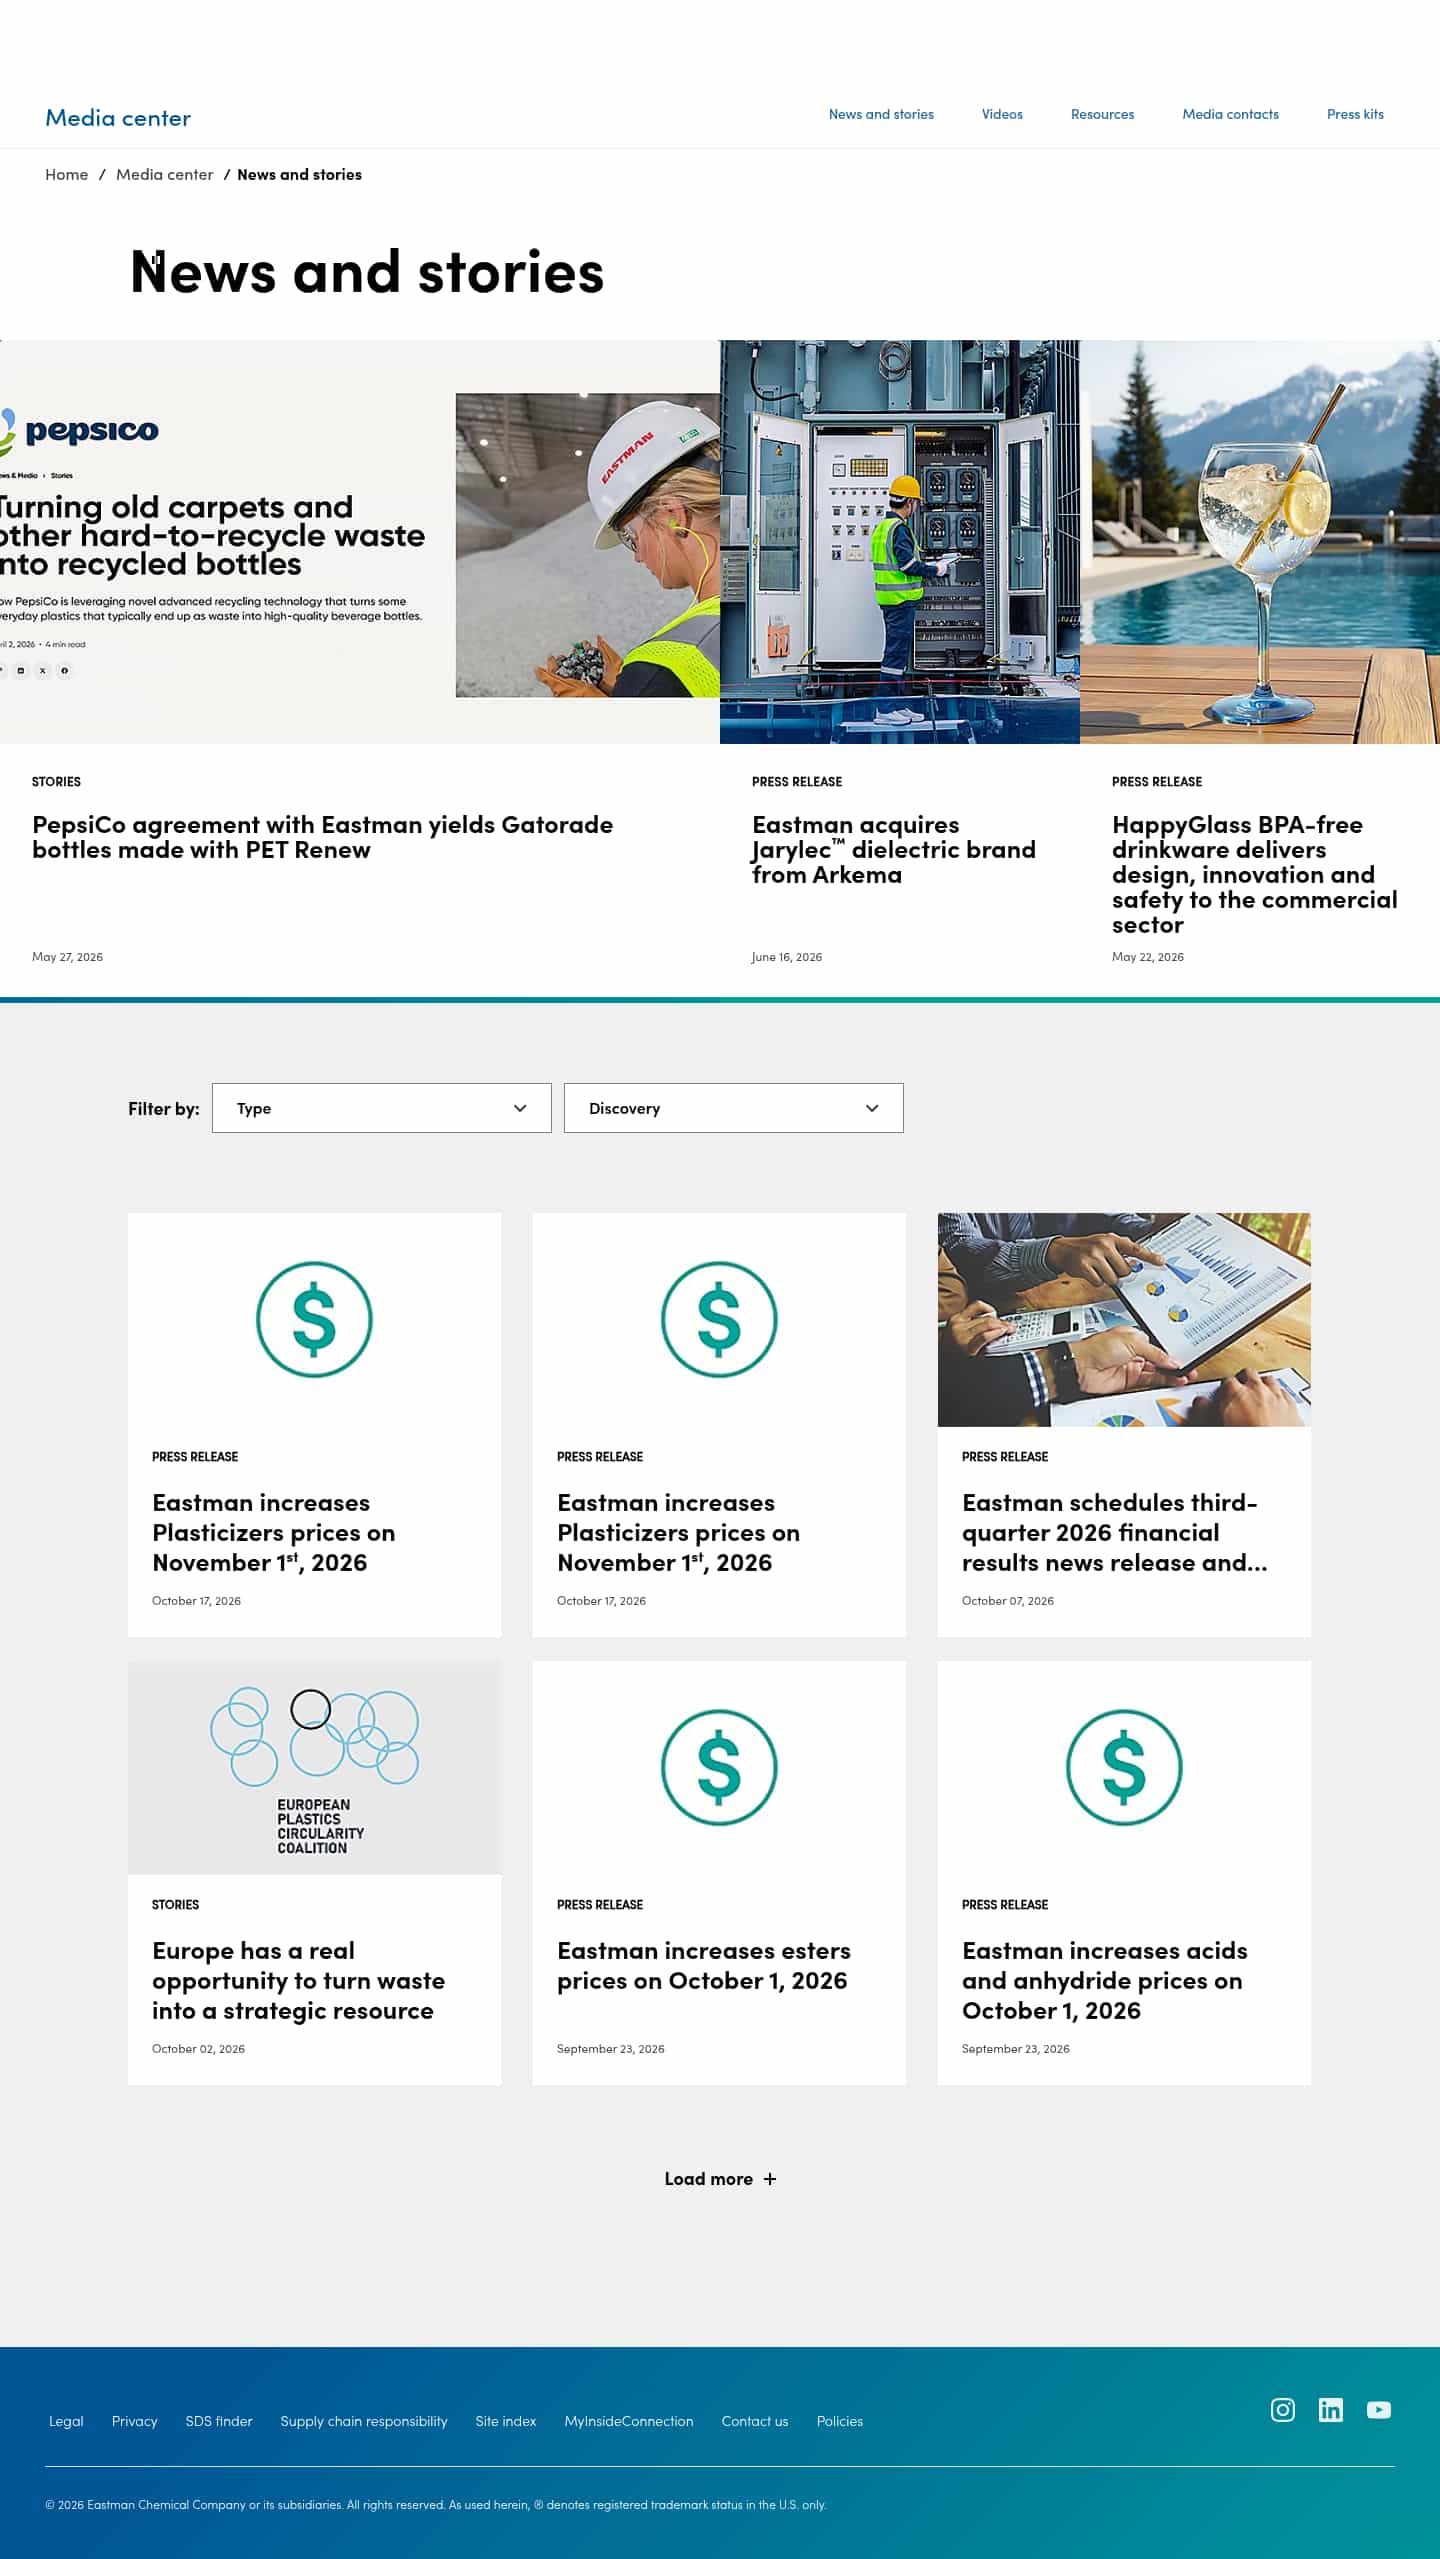
Task: Open the Media contacts navigation item
Action: pyautogui.click(x=1230, y=114)
